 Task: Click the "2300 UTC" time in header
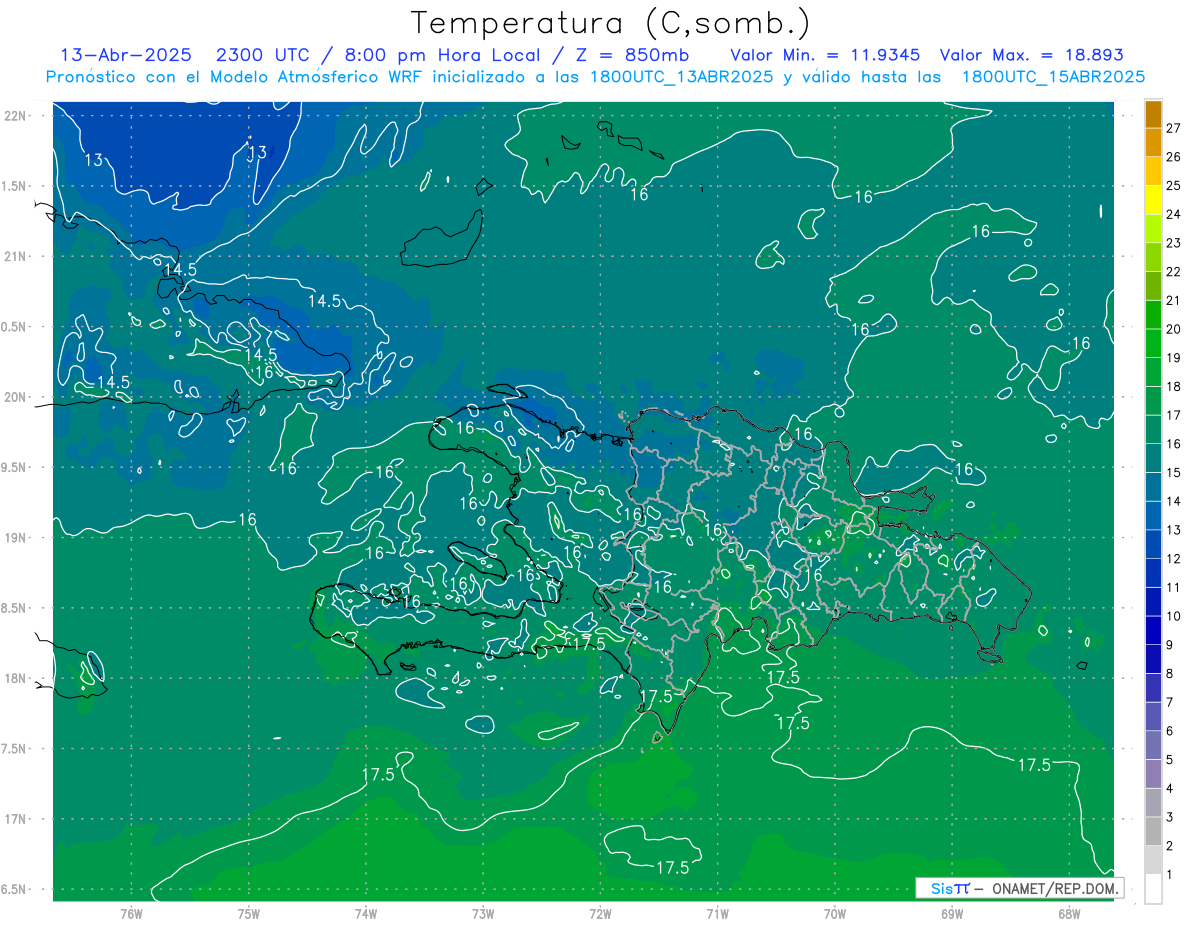[x=263, y=55]
